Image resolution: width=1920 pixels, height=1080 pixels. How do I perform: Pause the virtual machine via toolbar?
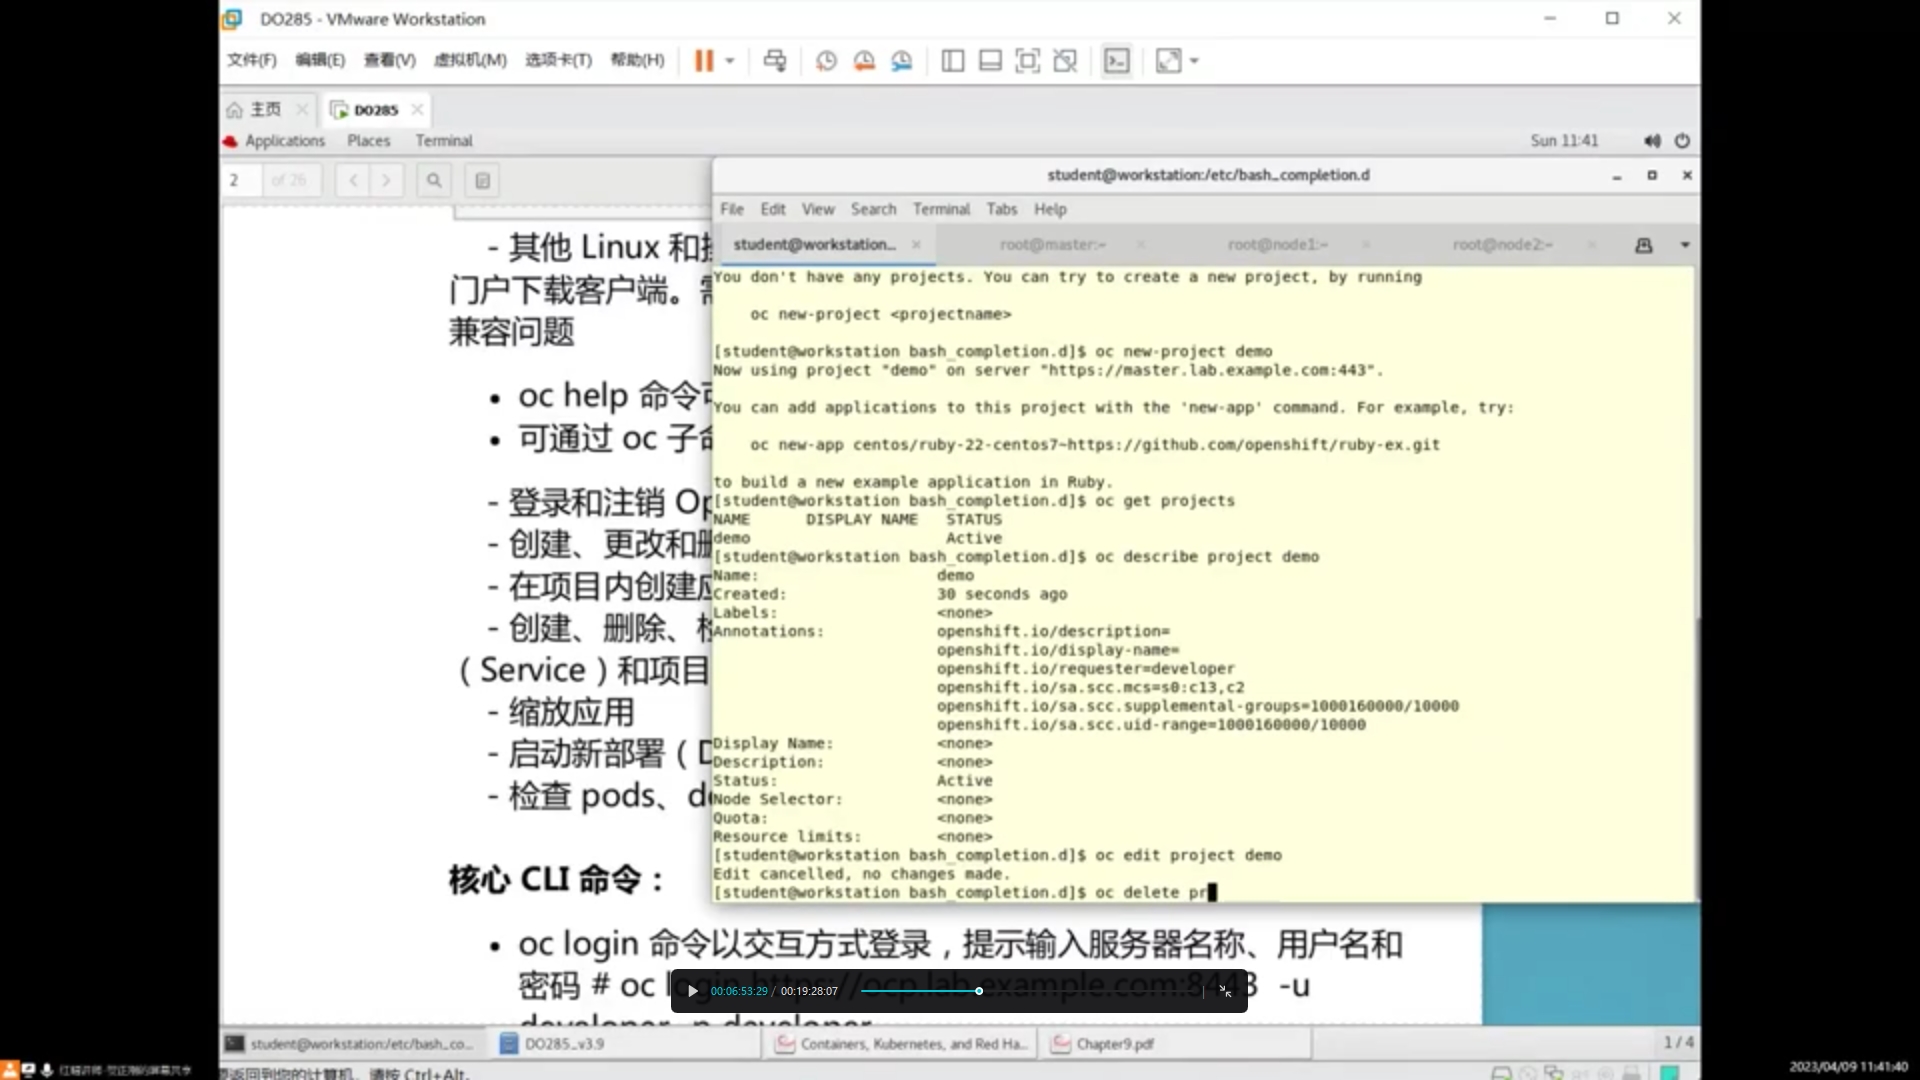[x=704, y=61]
